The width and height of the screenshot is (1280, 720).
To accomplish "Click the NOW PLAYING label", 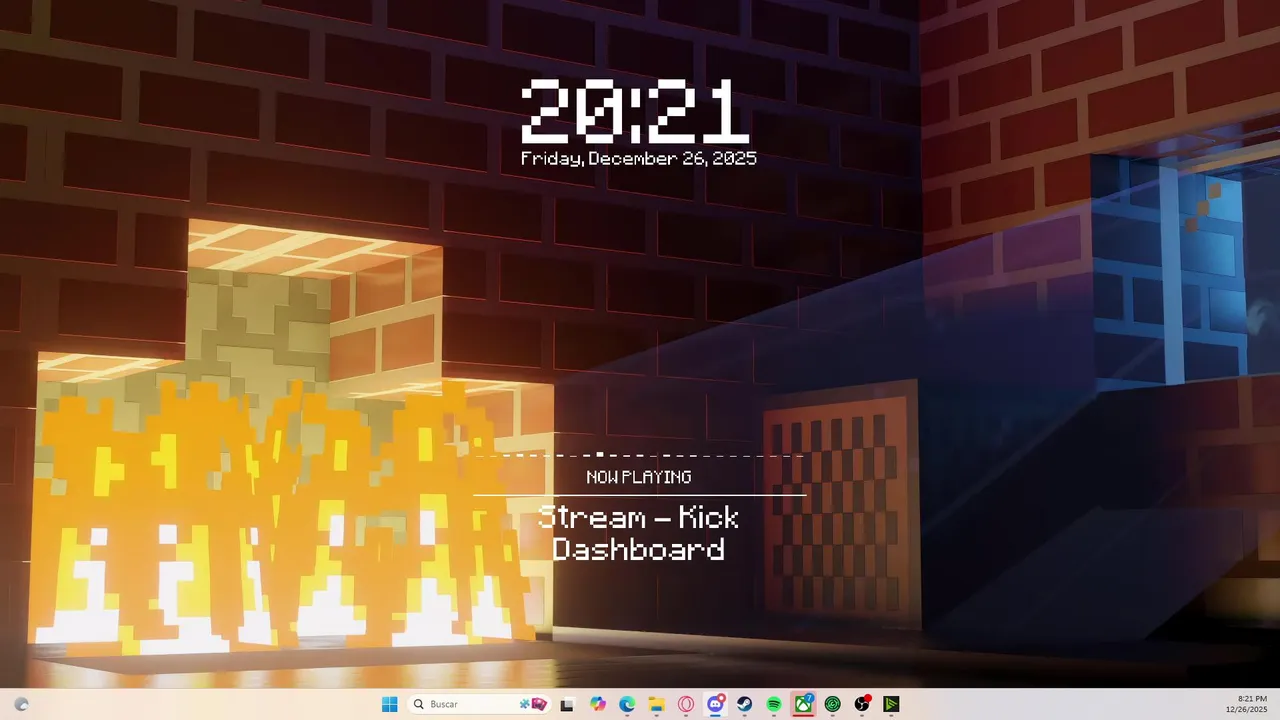I will 639,477.
